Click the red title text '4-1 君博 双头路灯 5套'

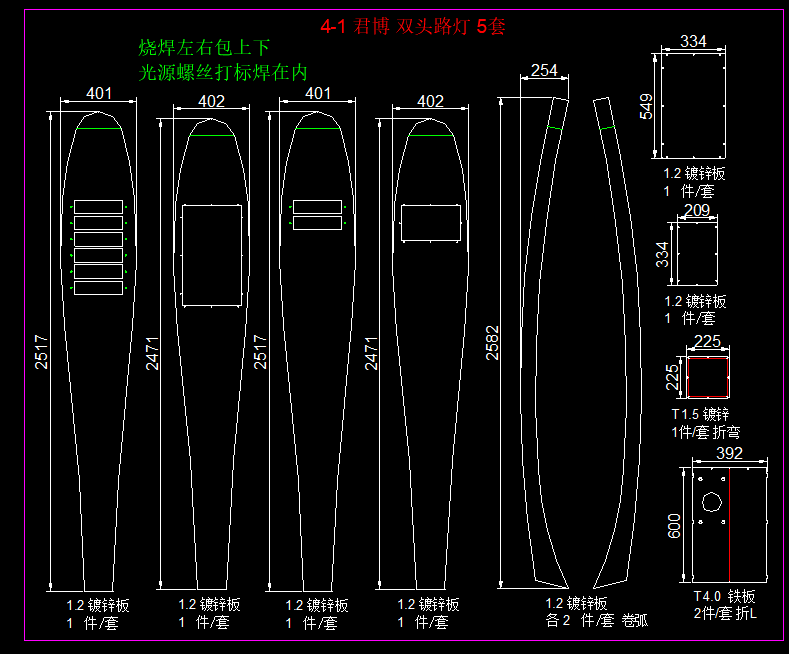(x=412, y=27)
